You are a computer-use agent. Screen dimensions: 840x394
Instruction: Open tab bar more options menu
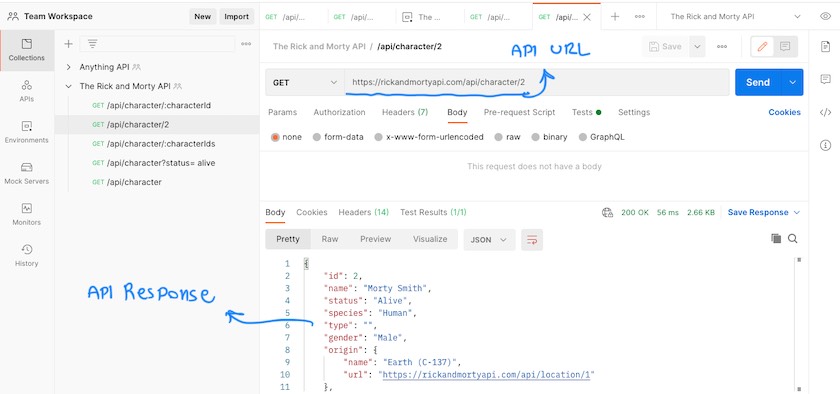(640, 17)
